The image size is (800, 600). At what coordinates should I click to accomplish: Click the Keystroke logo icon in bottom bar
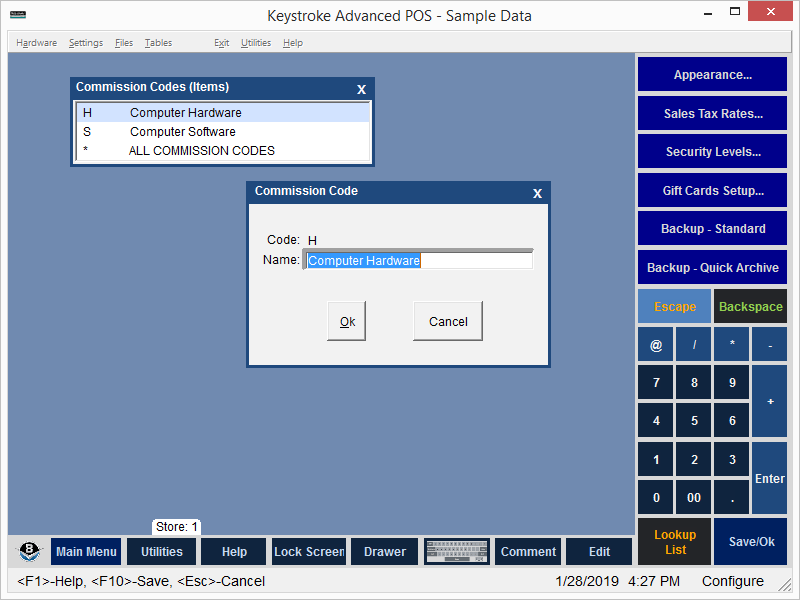point(30,552)
